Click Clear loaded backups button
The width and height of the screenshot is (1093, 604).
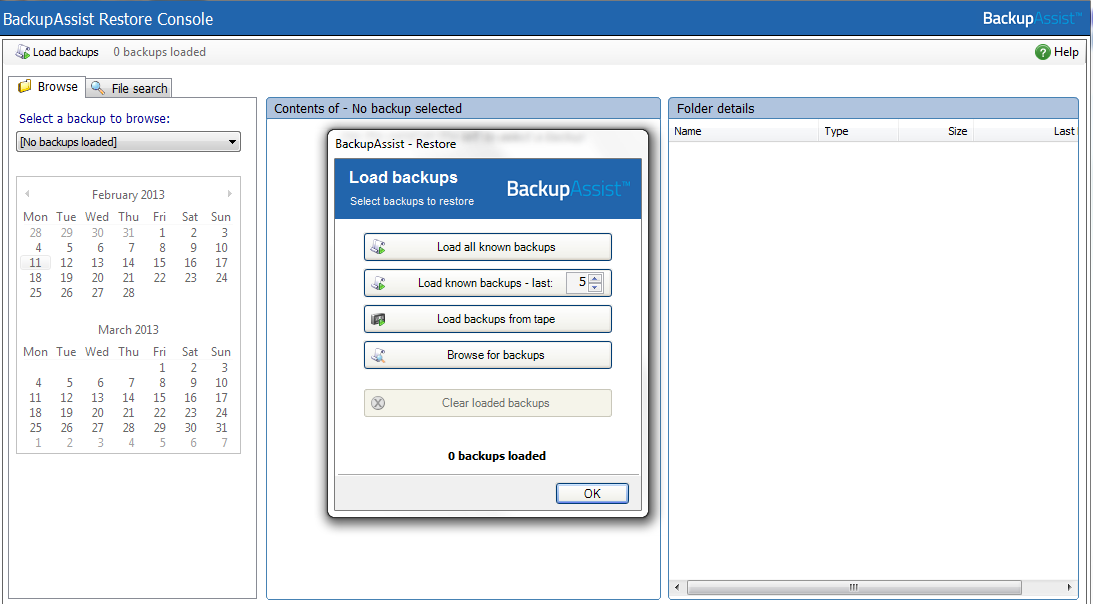(x=488, y=403)
